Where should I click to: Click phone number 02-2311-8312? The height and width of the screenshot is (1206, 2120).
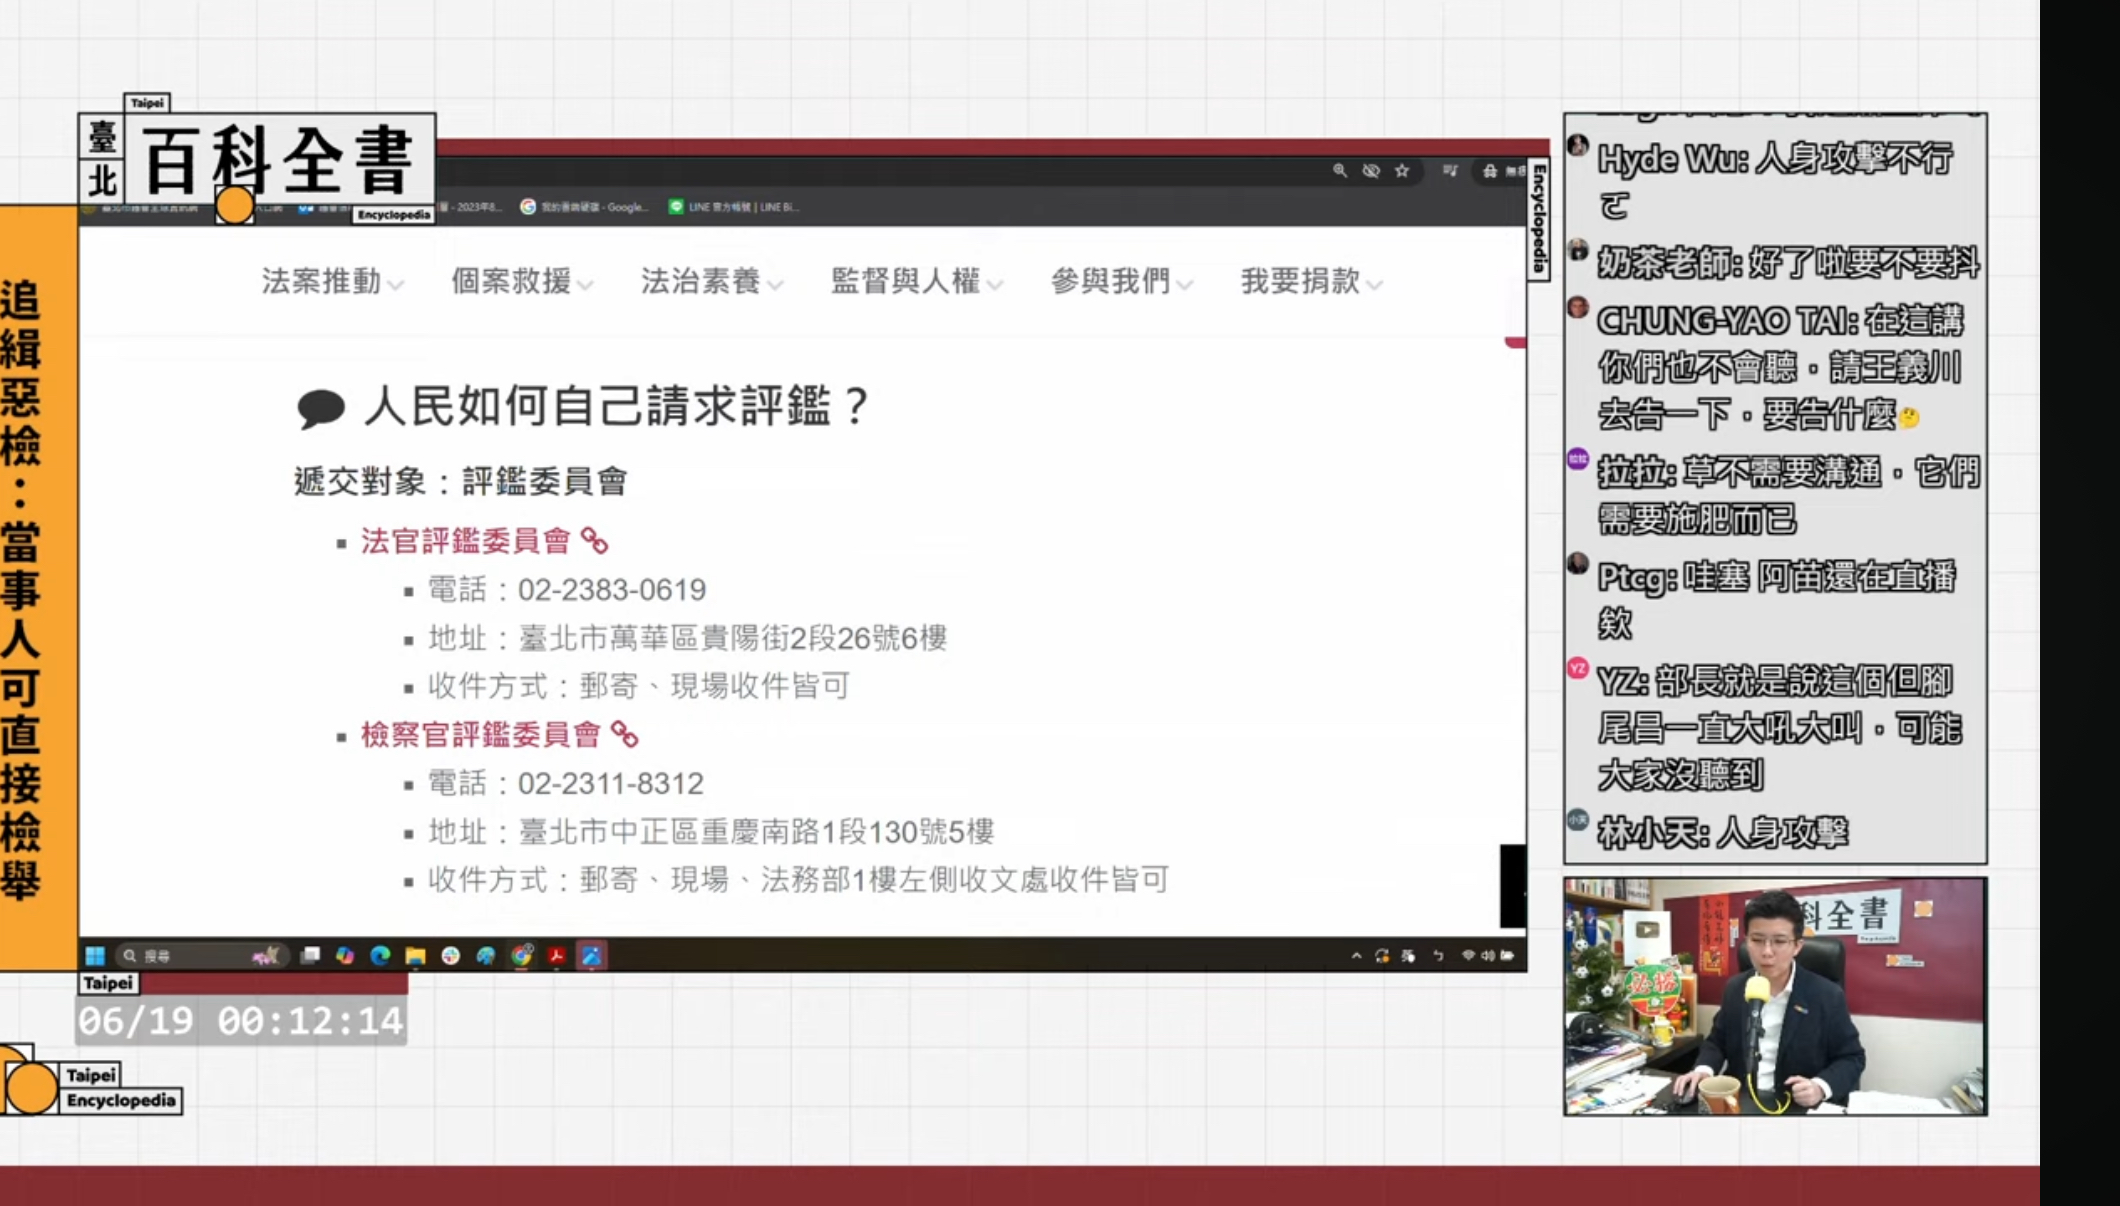pyautogui.click(x=611, y=784)
